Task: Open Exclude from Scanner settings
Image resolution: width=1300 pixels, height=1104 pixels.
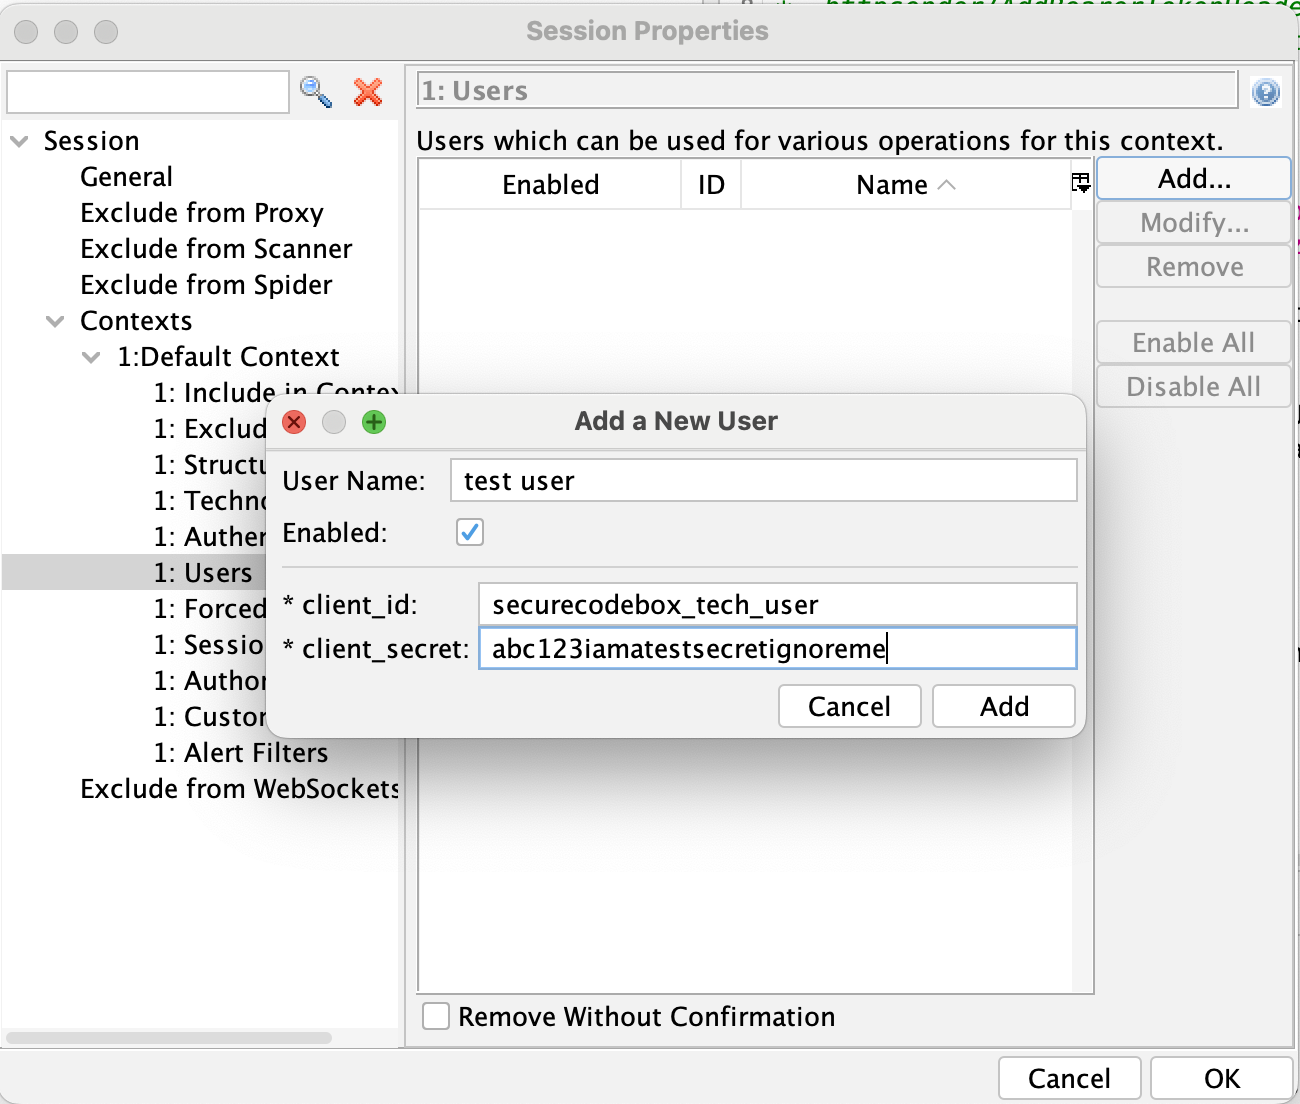Action: pos(216,249)
